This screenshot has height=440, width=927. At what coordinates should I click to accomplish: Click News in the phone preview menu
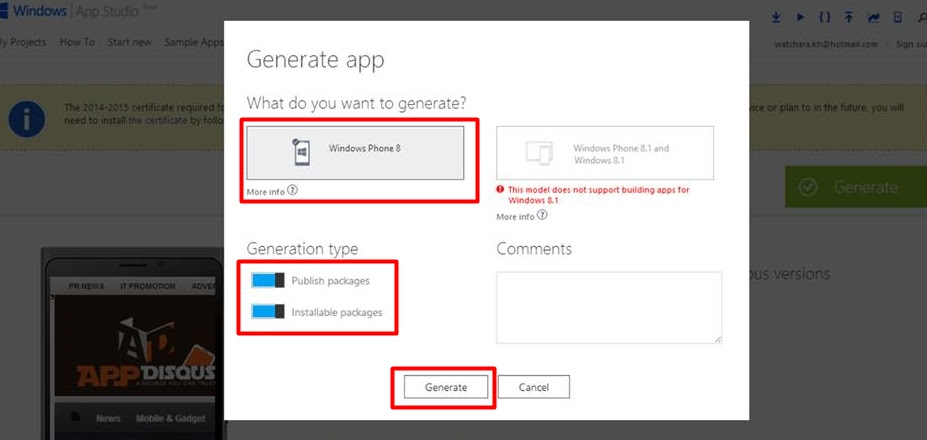[x=108, y=418]
